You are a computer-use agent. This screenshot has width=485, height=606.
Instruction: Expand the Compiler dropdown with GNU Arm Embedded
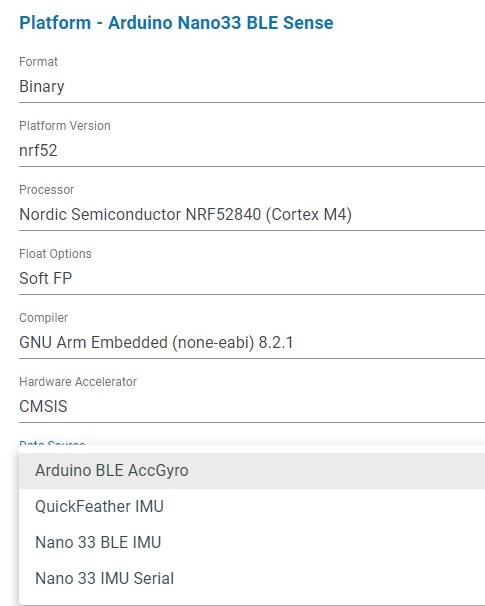(x=252, y=343)
